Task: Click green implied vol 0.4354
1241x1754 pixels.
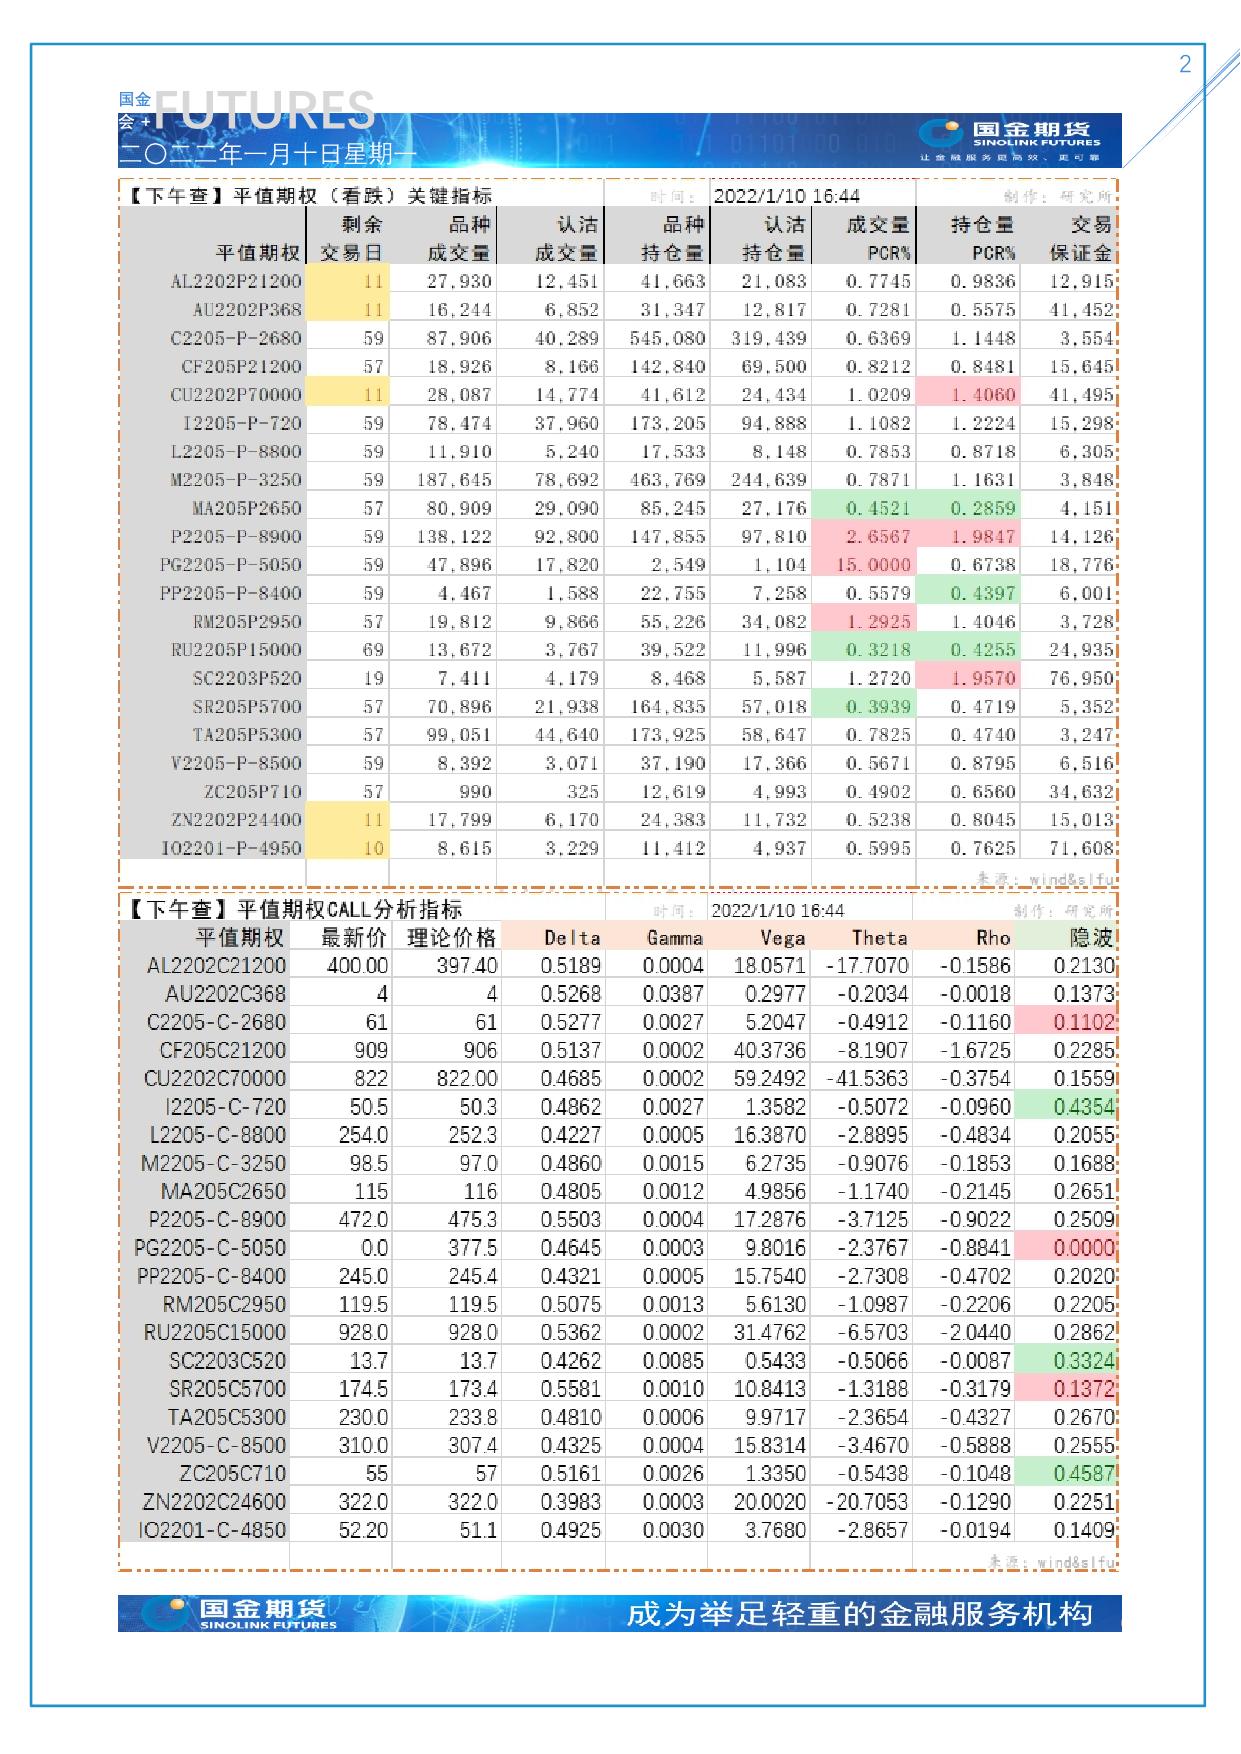Action: pos(1066,1107)
